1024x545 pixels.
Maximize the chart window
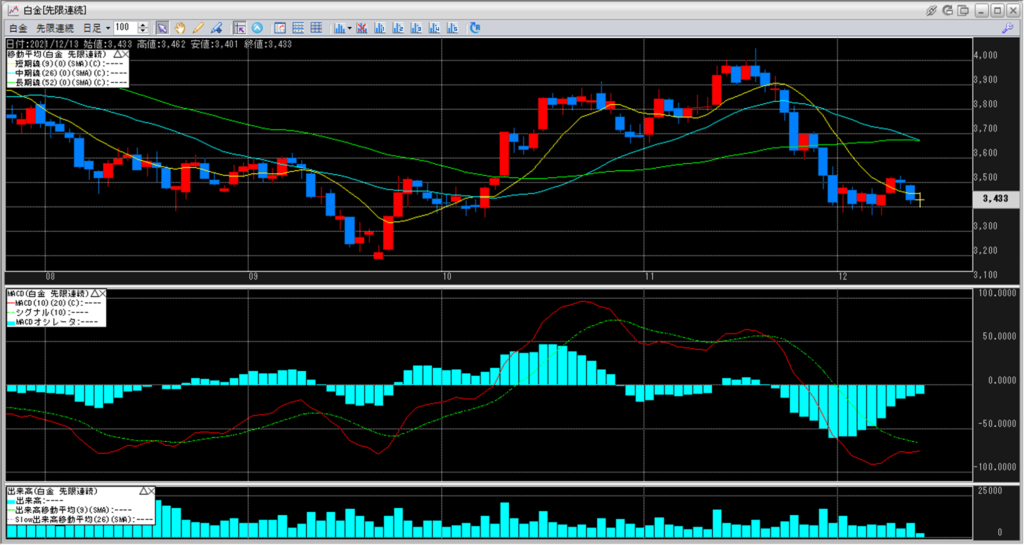pyautogui.click(x=997, y=10)
